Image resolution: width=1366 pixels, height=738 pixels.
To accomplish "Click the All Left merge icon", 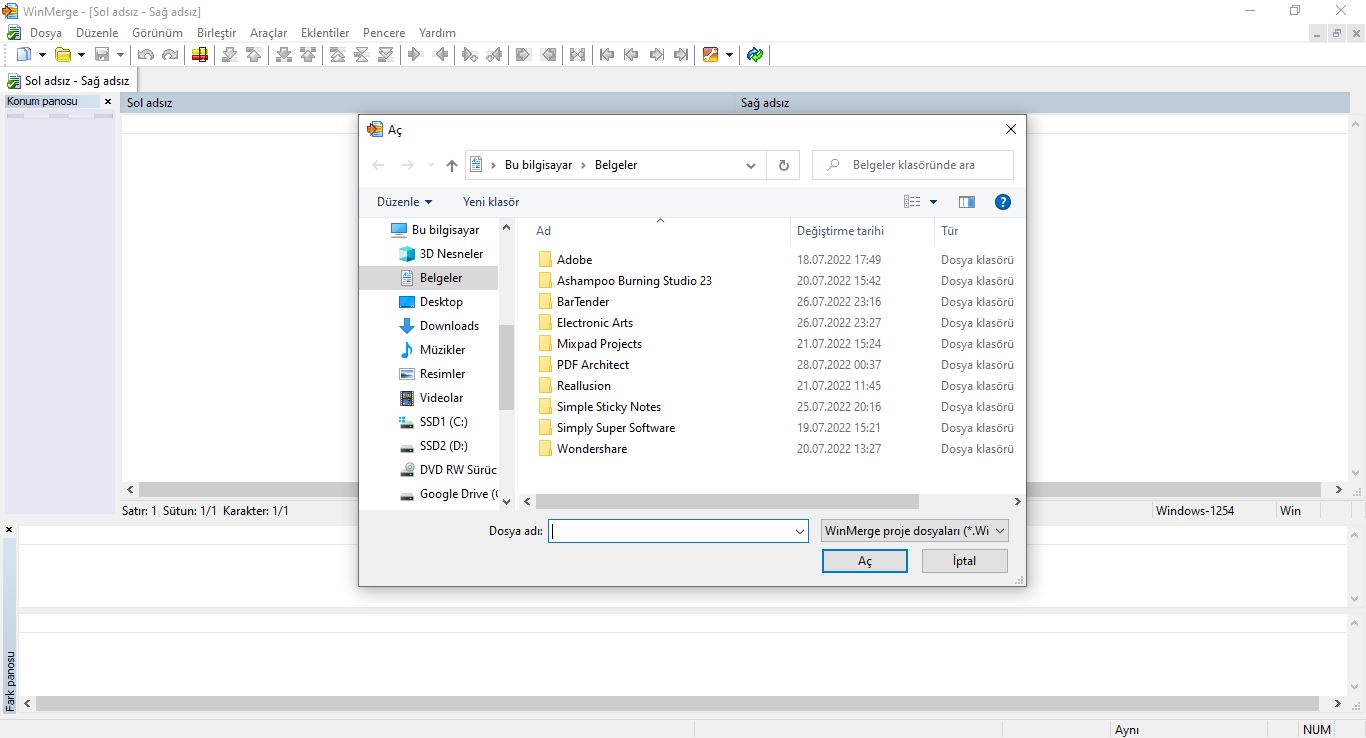I will point(548,54).
